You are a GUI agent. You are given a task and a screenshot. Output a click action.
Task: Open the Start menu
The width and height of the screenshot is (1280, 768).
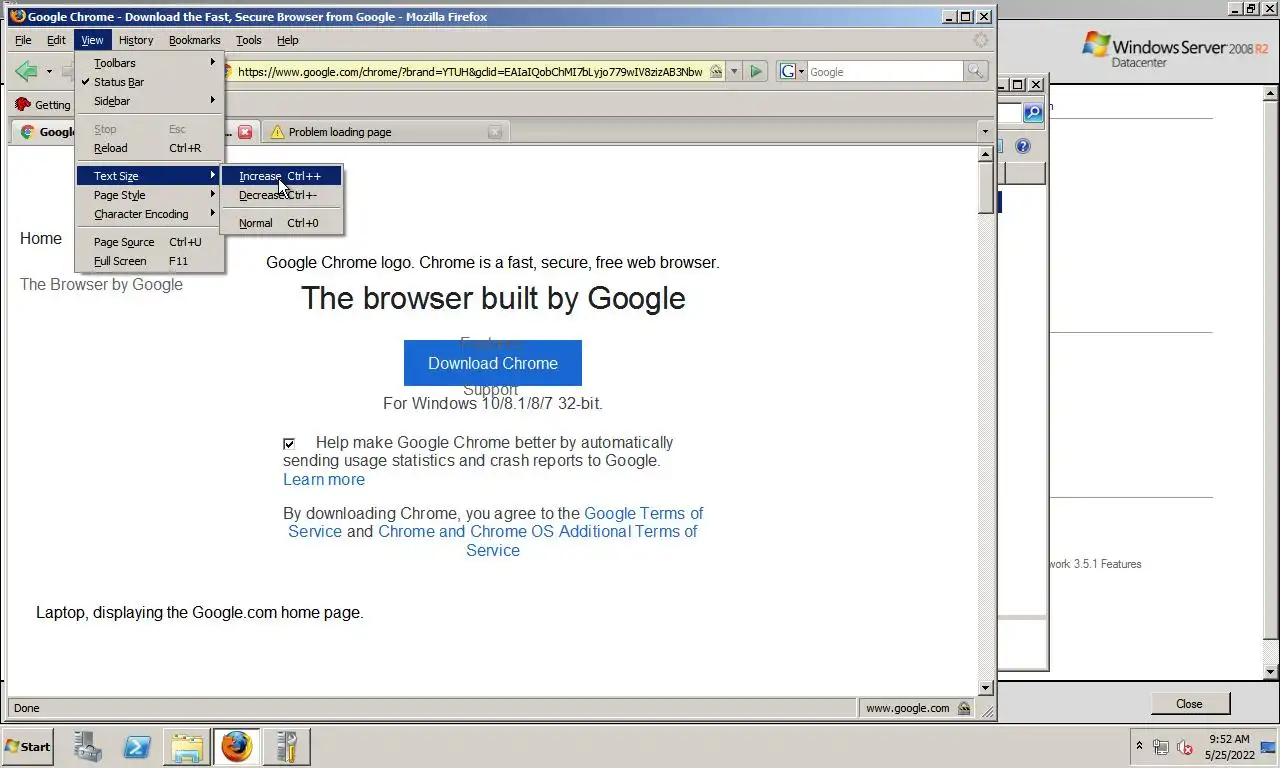click(x=27, y=746)
